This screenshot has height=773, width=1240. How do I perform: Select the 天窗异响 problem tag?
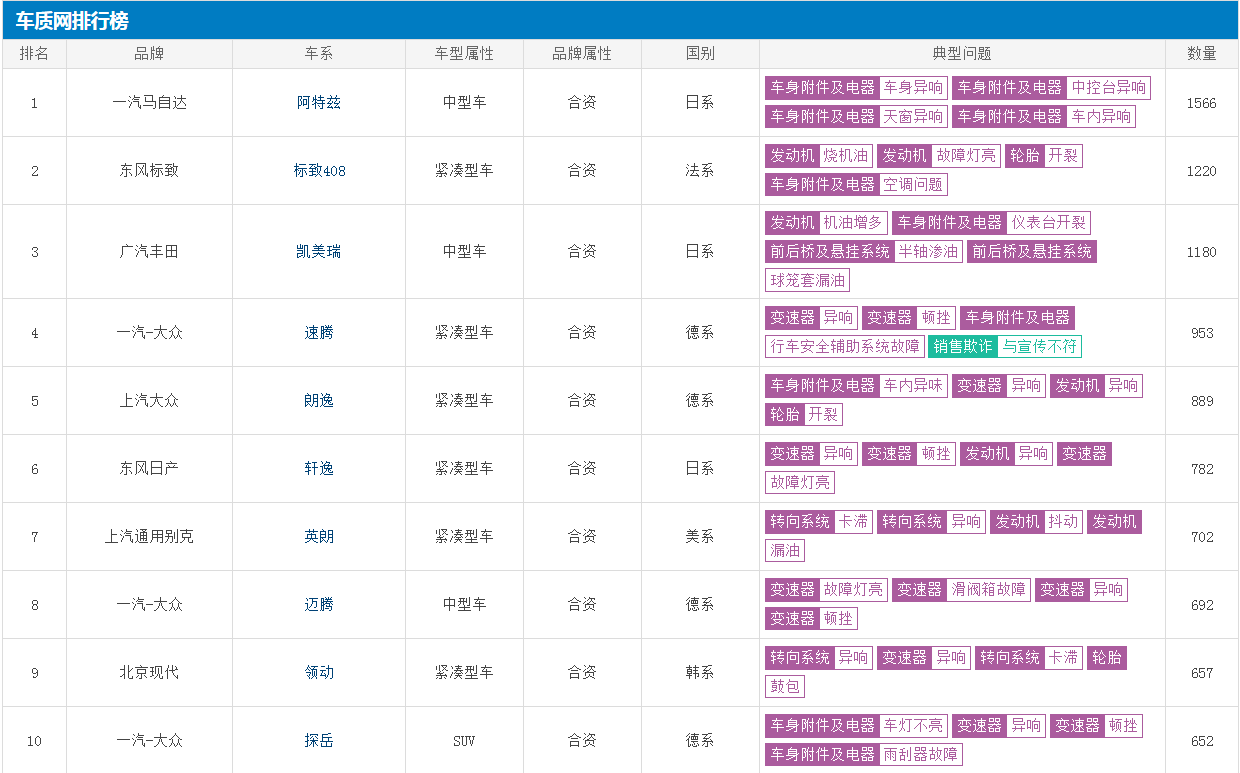(913, 116)
